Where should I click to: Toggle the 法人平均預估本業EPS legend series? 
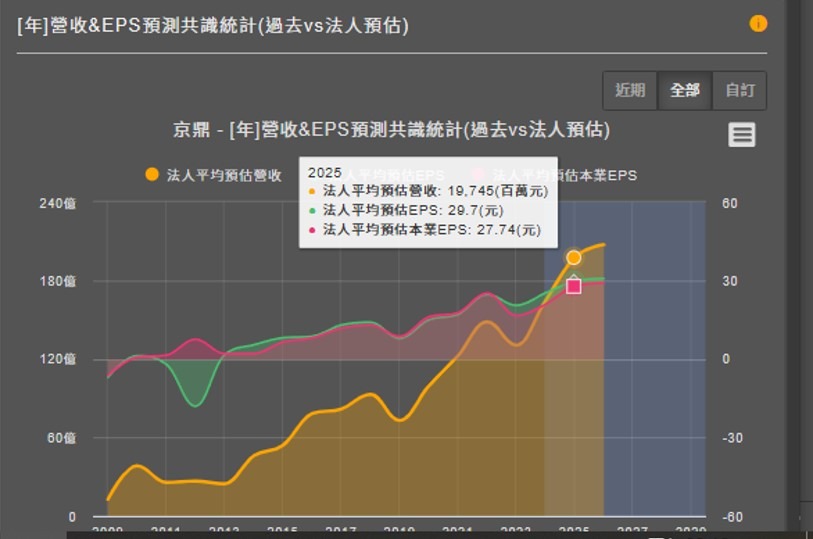pos(555,175)
